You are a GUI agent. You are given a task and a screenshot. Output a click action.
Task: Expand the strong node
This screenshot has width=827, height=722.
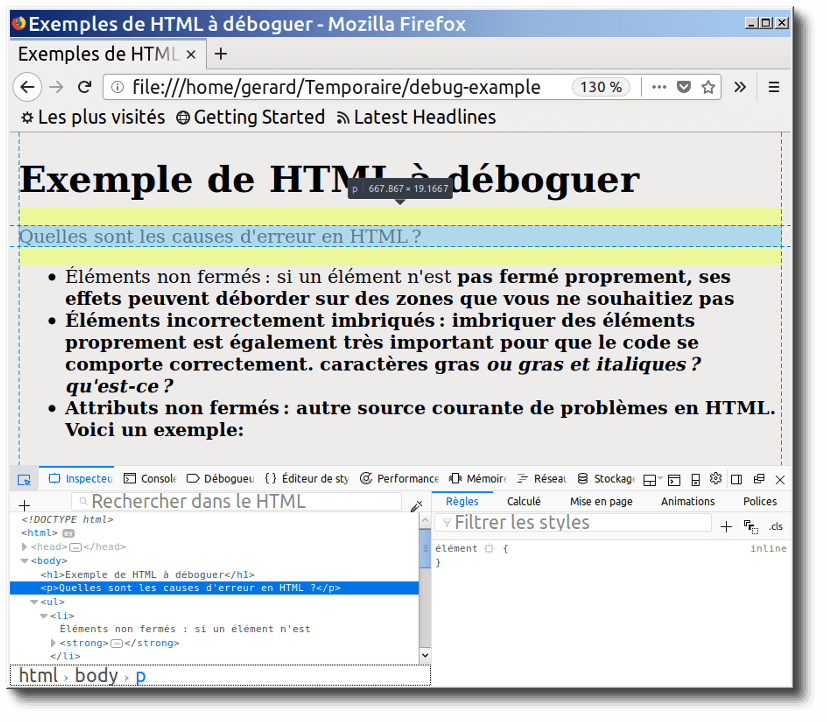tap(53, 643)
